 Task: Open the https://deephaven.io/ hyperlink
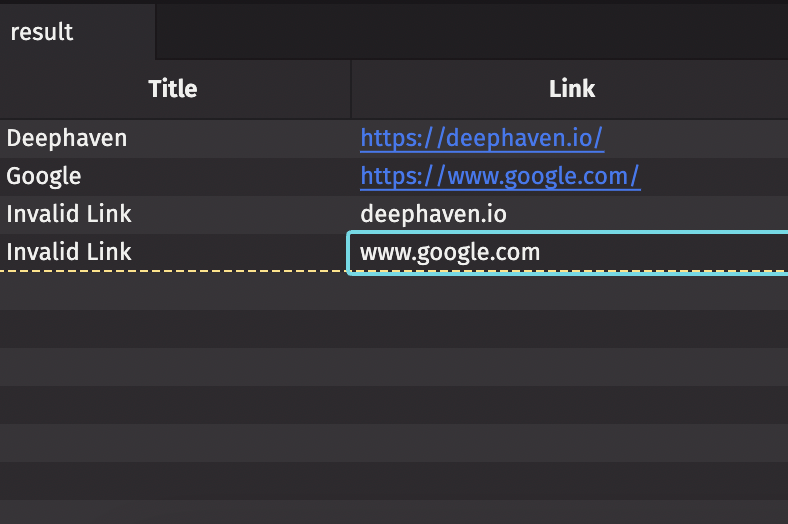pos(481,138)
